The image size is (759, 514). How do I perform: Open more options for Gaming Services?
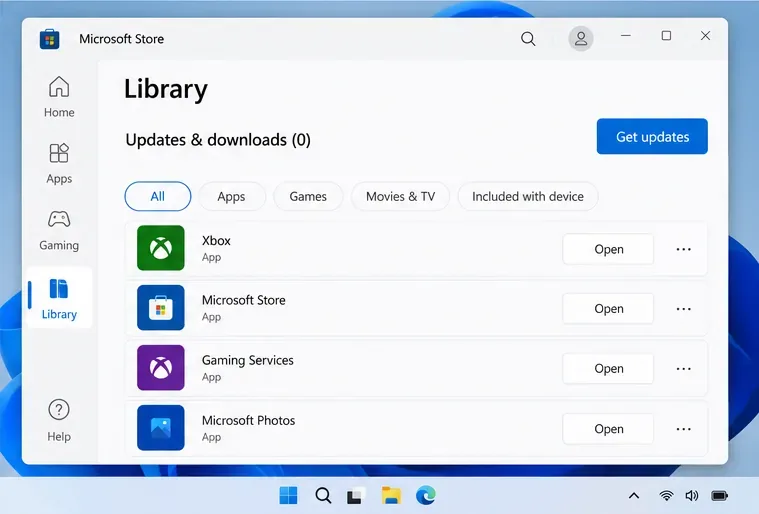click(x=683, y=369)
